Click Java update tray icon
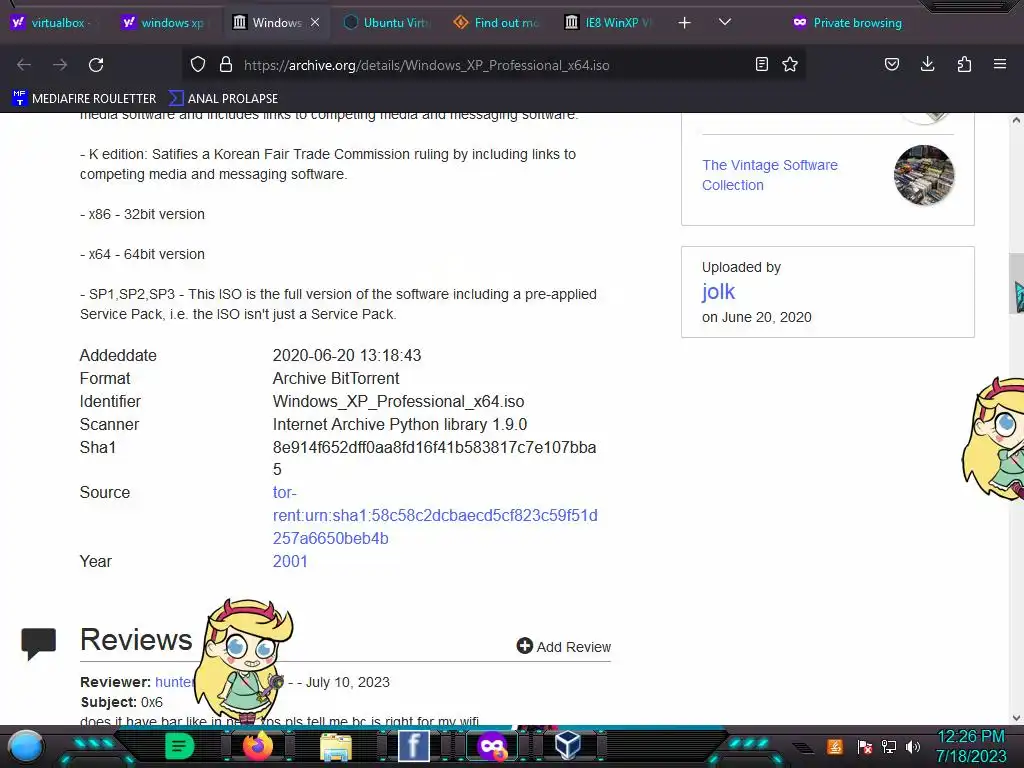1024x768 pixels. coord(835,746)
